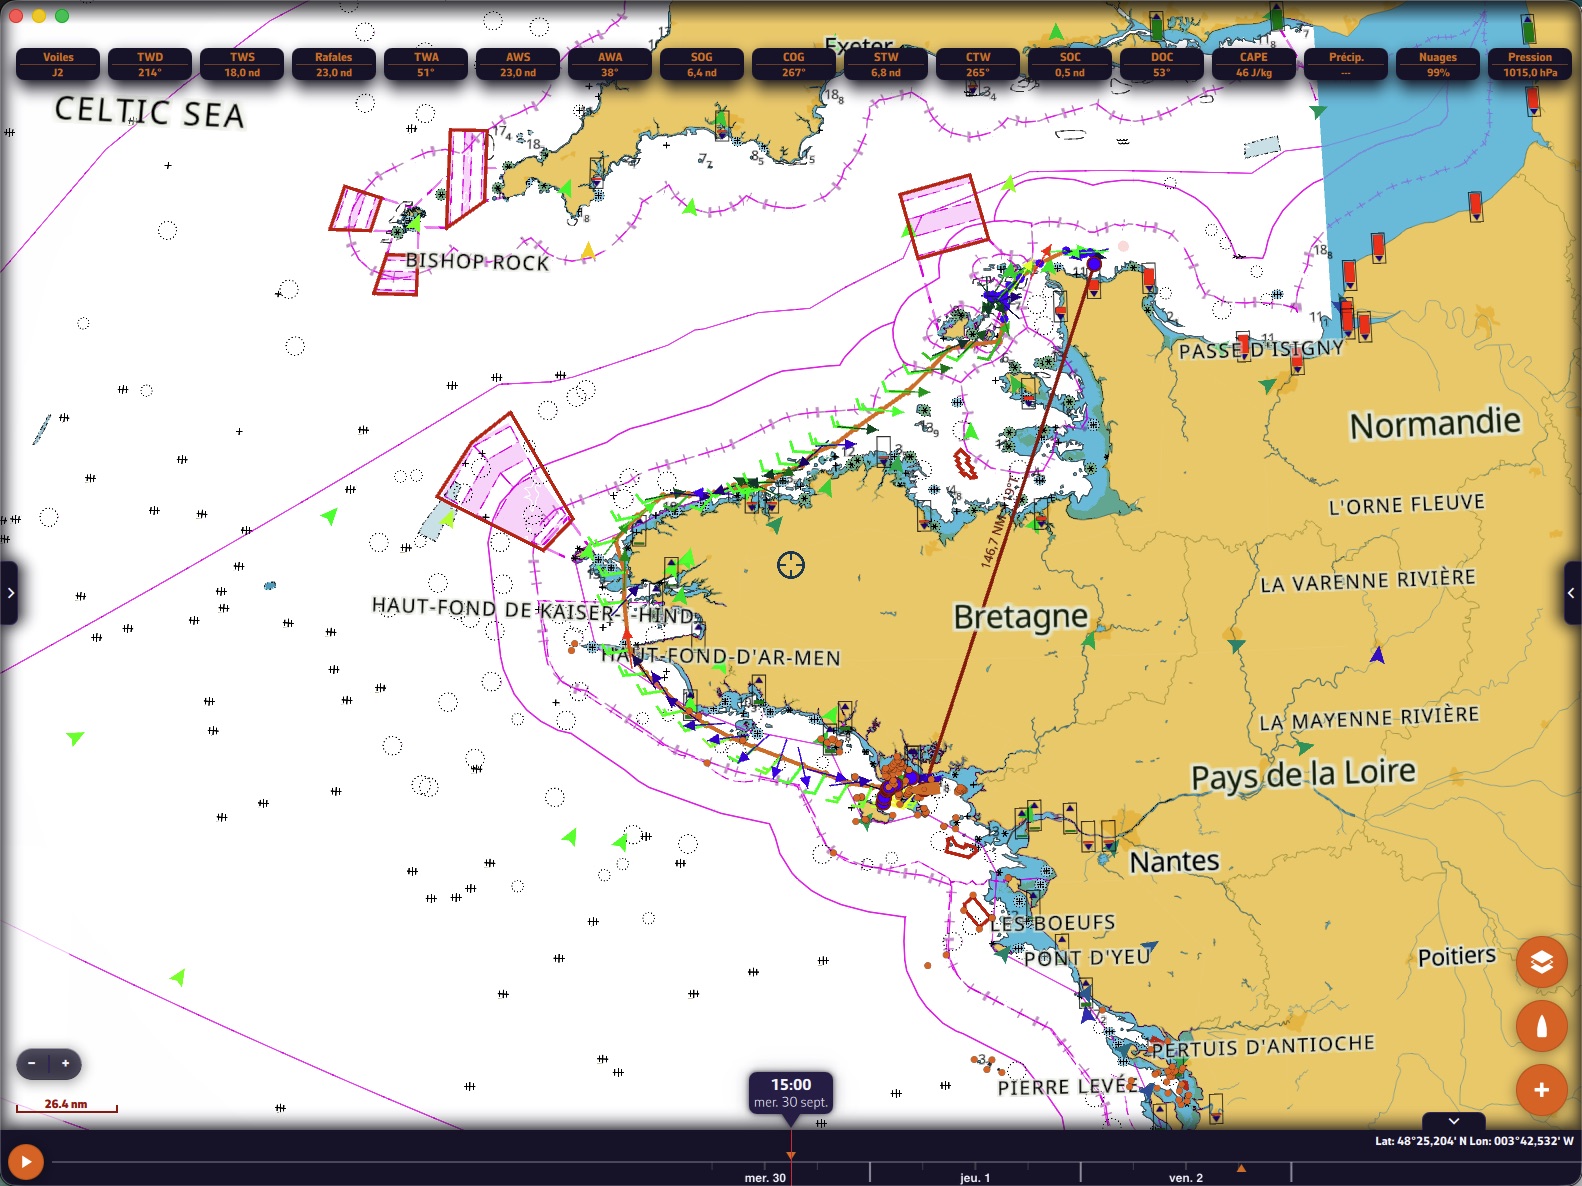Click the 146,7 NM route distance label

pos(1000,522)
